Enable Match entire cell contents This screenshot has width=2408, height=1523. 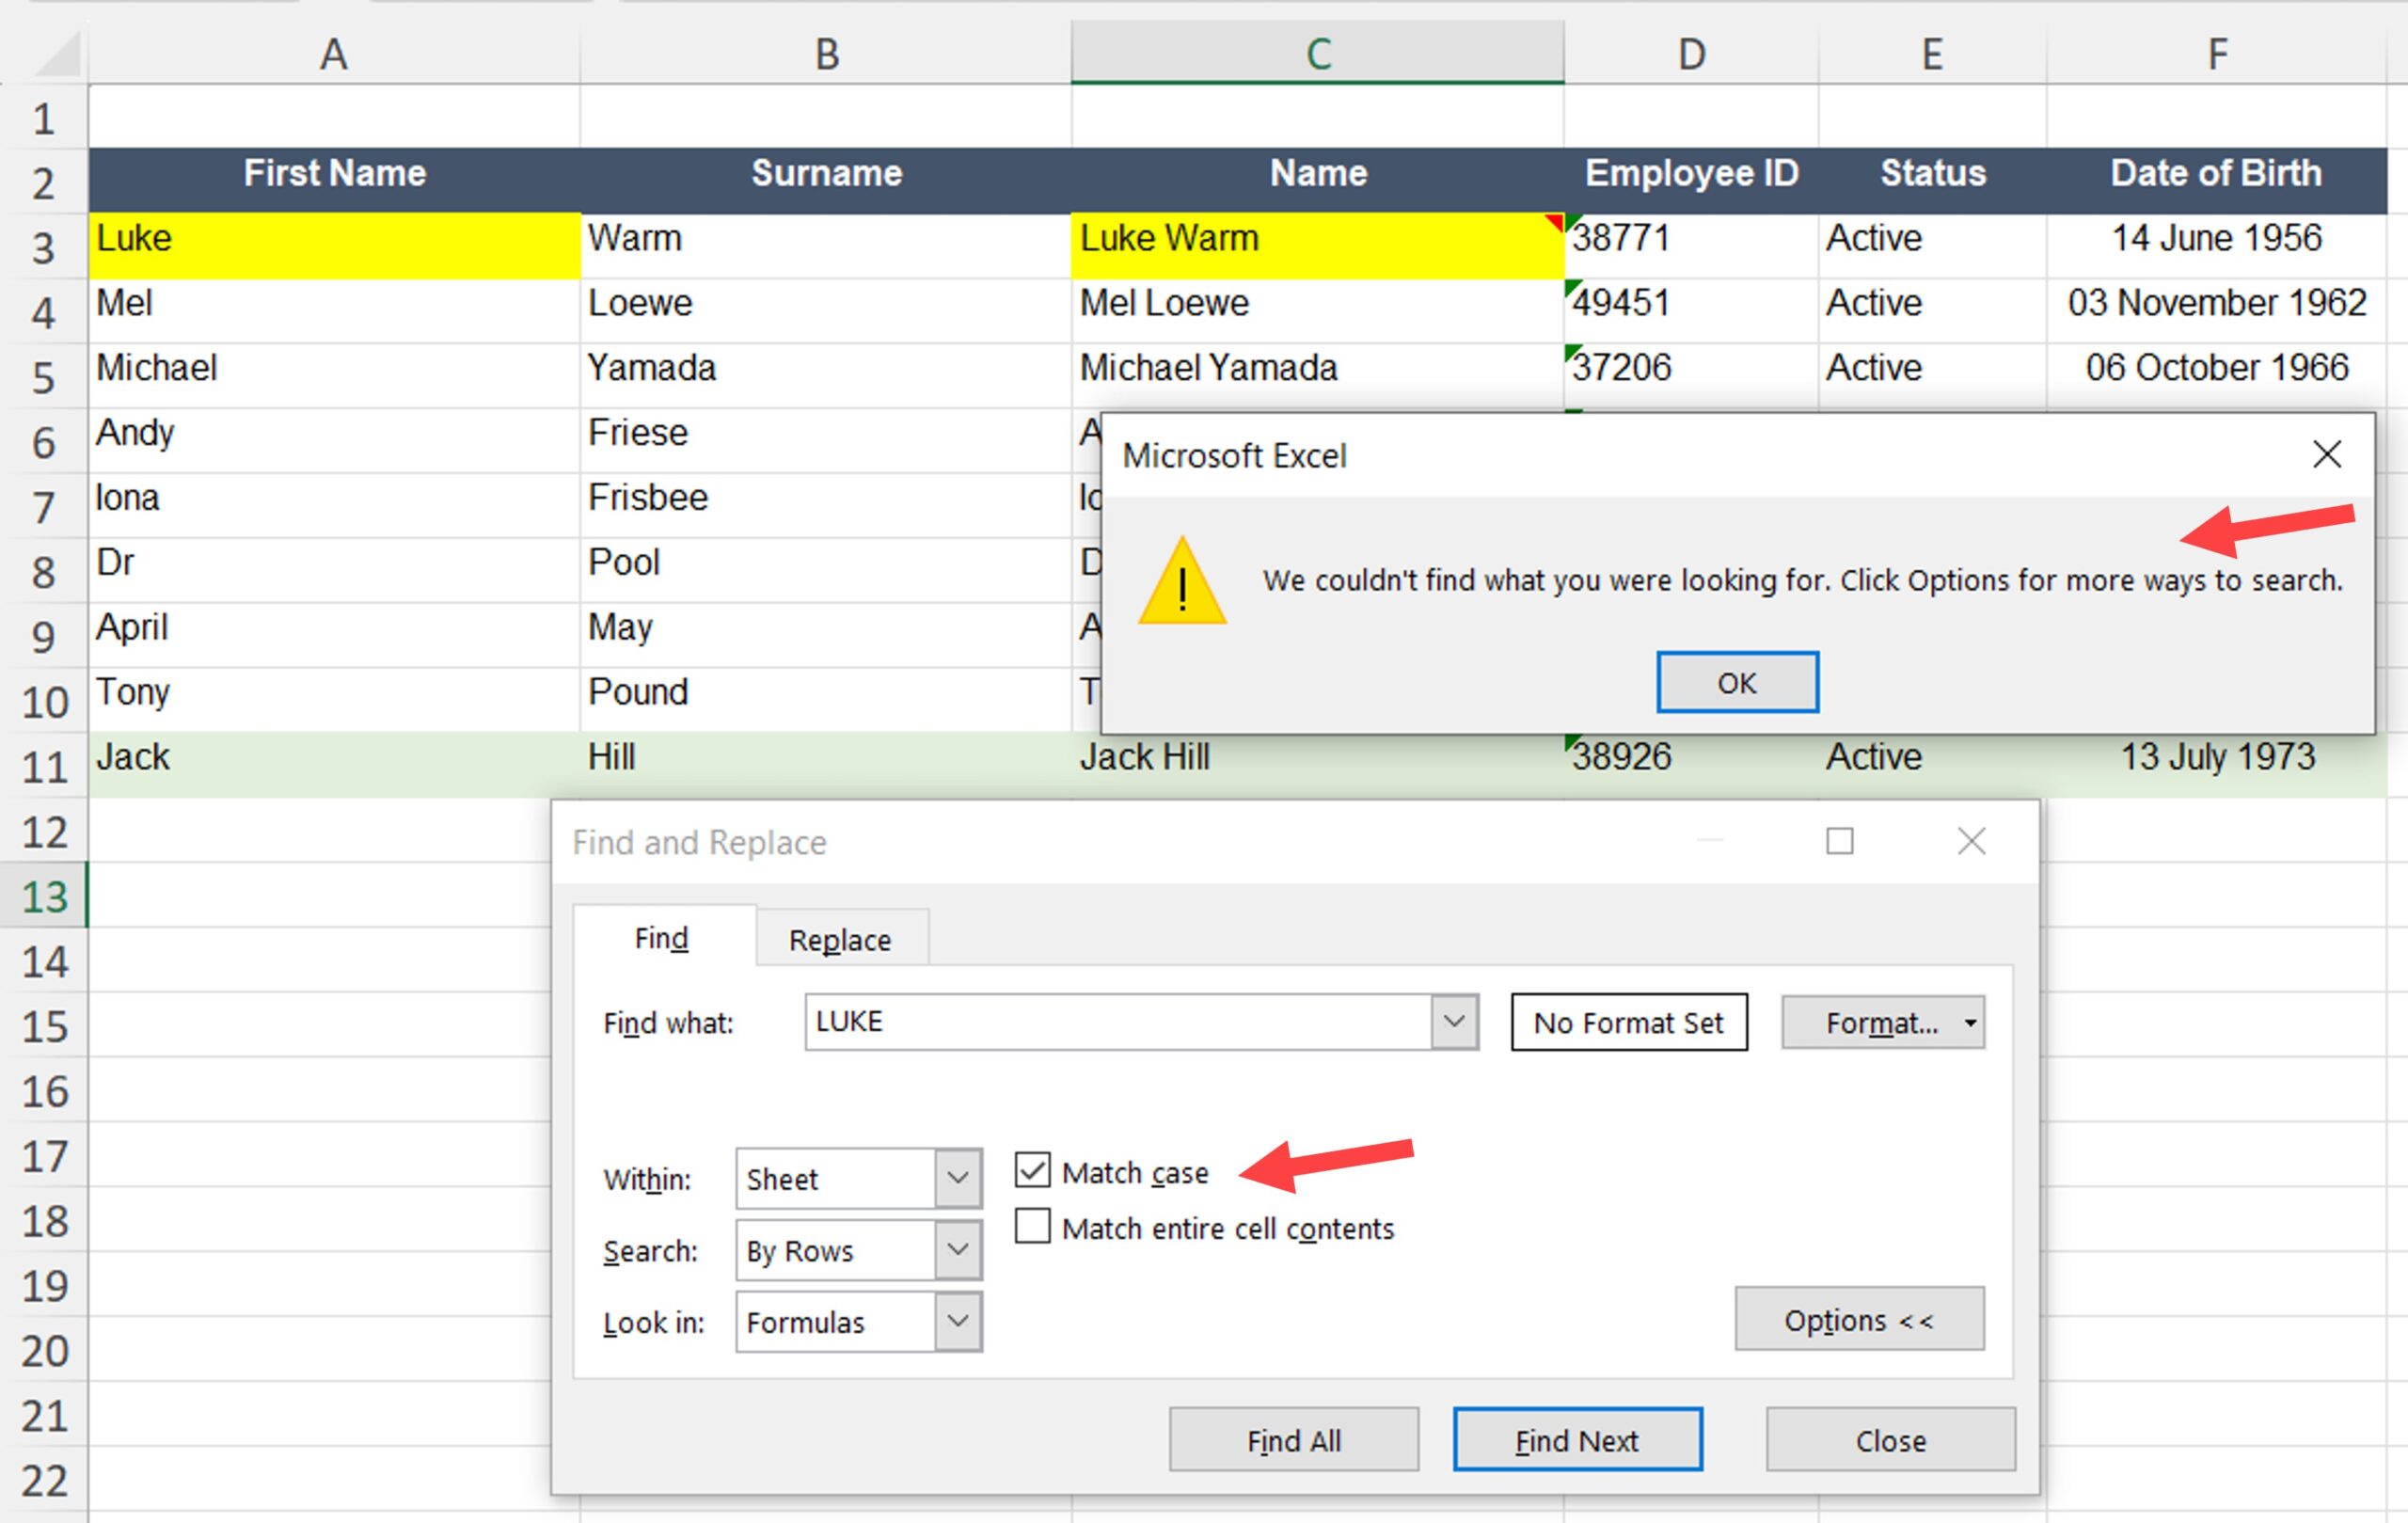(x=1031, y=1227)
